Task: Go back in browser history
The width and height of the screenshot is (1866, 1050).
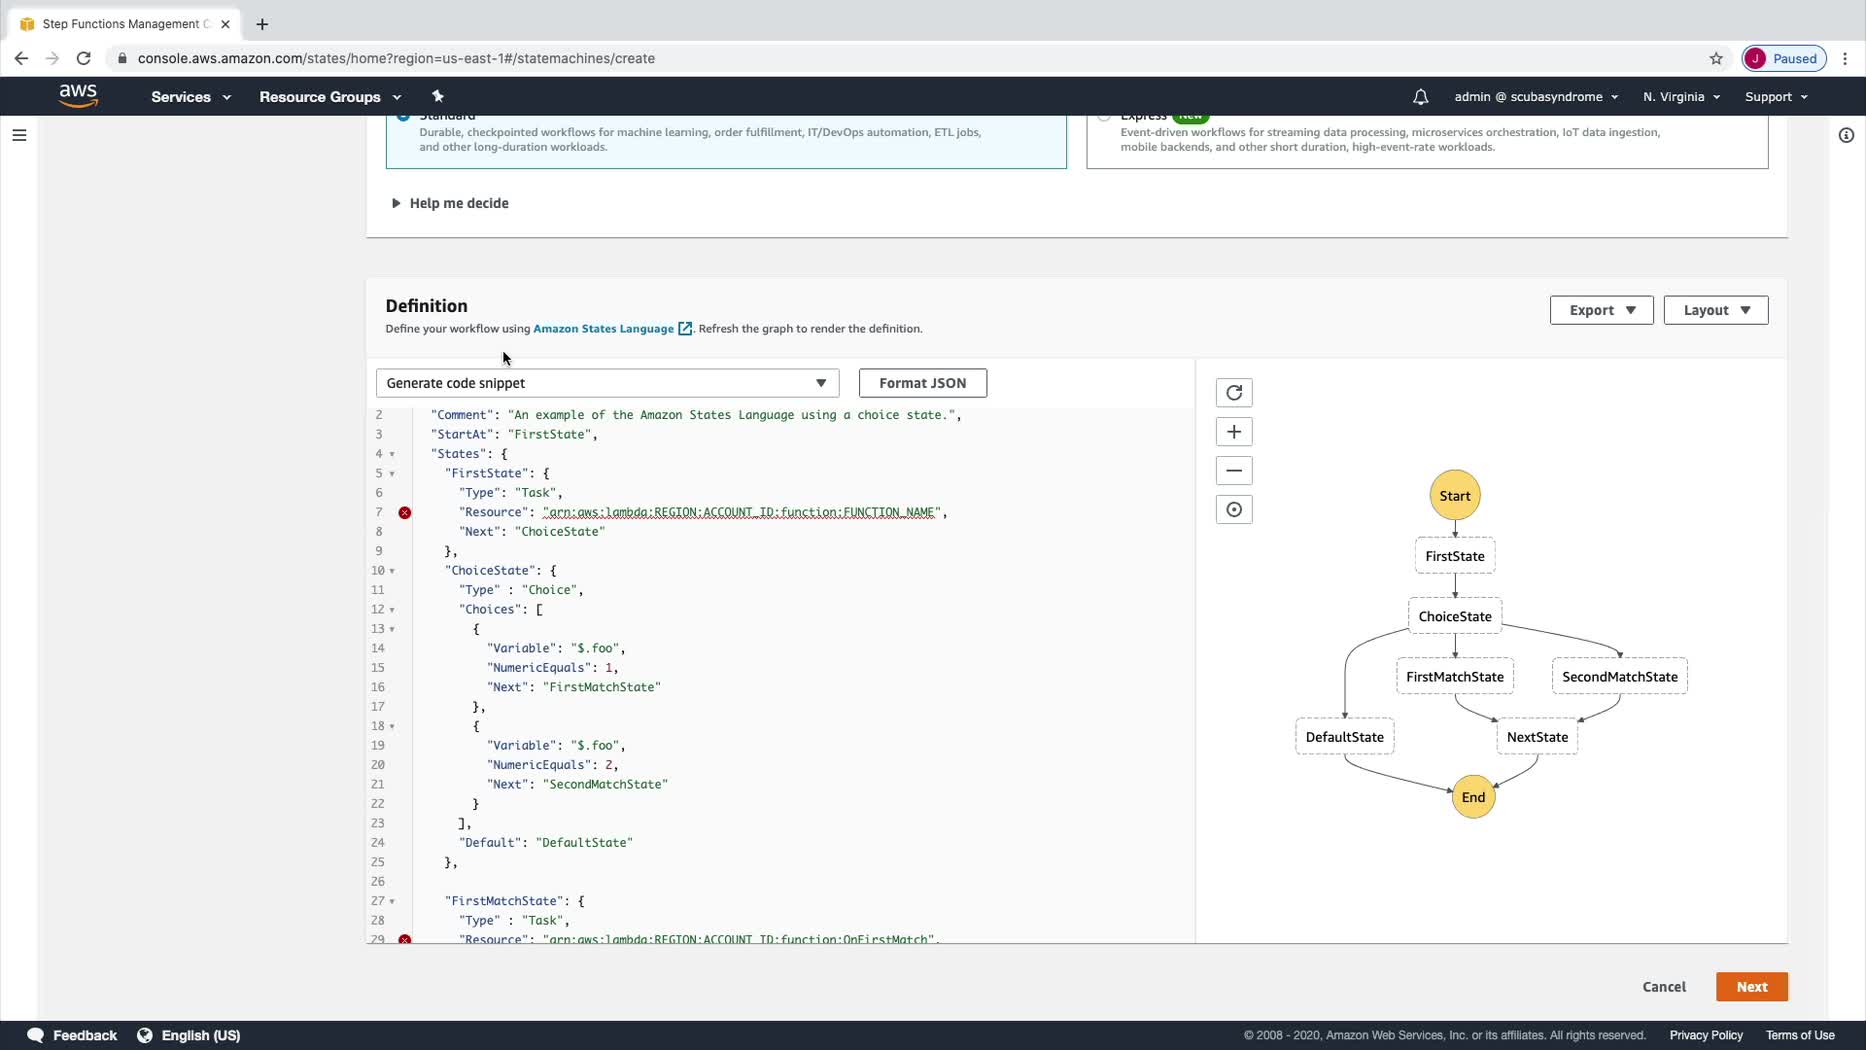Action: point(21,58)
